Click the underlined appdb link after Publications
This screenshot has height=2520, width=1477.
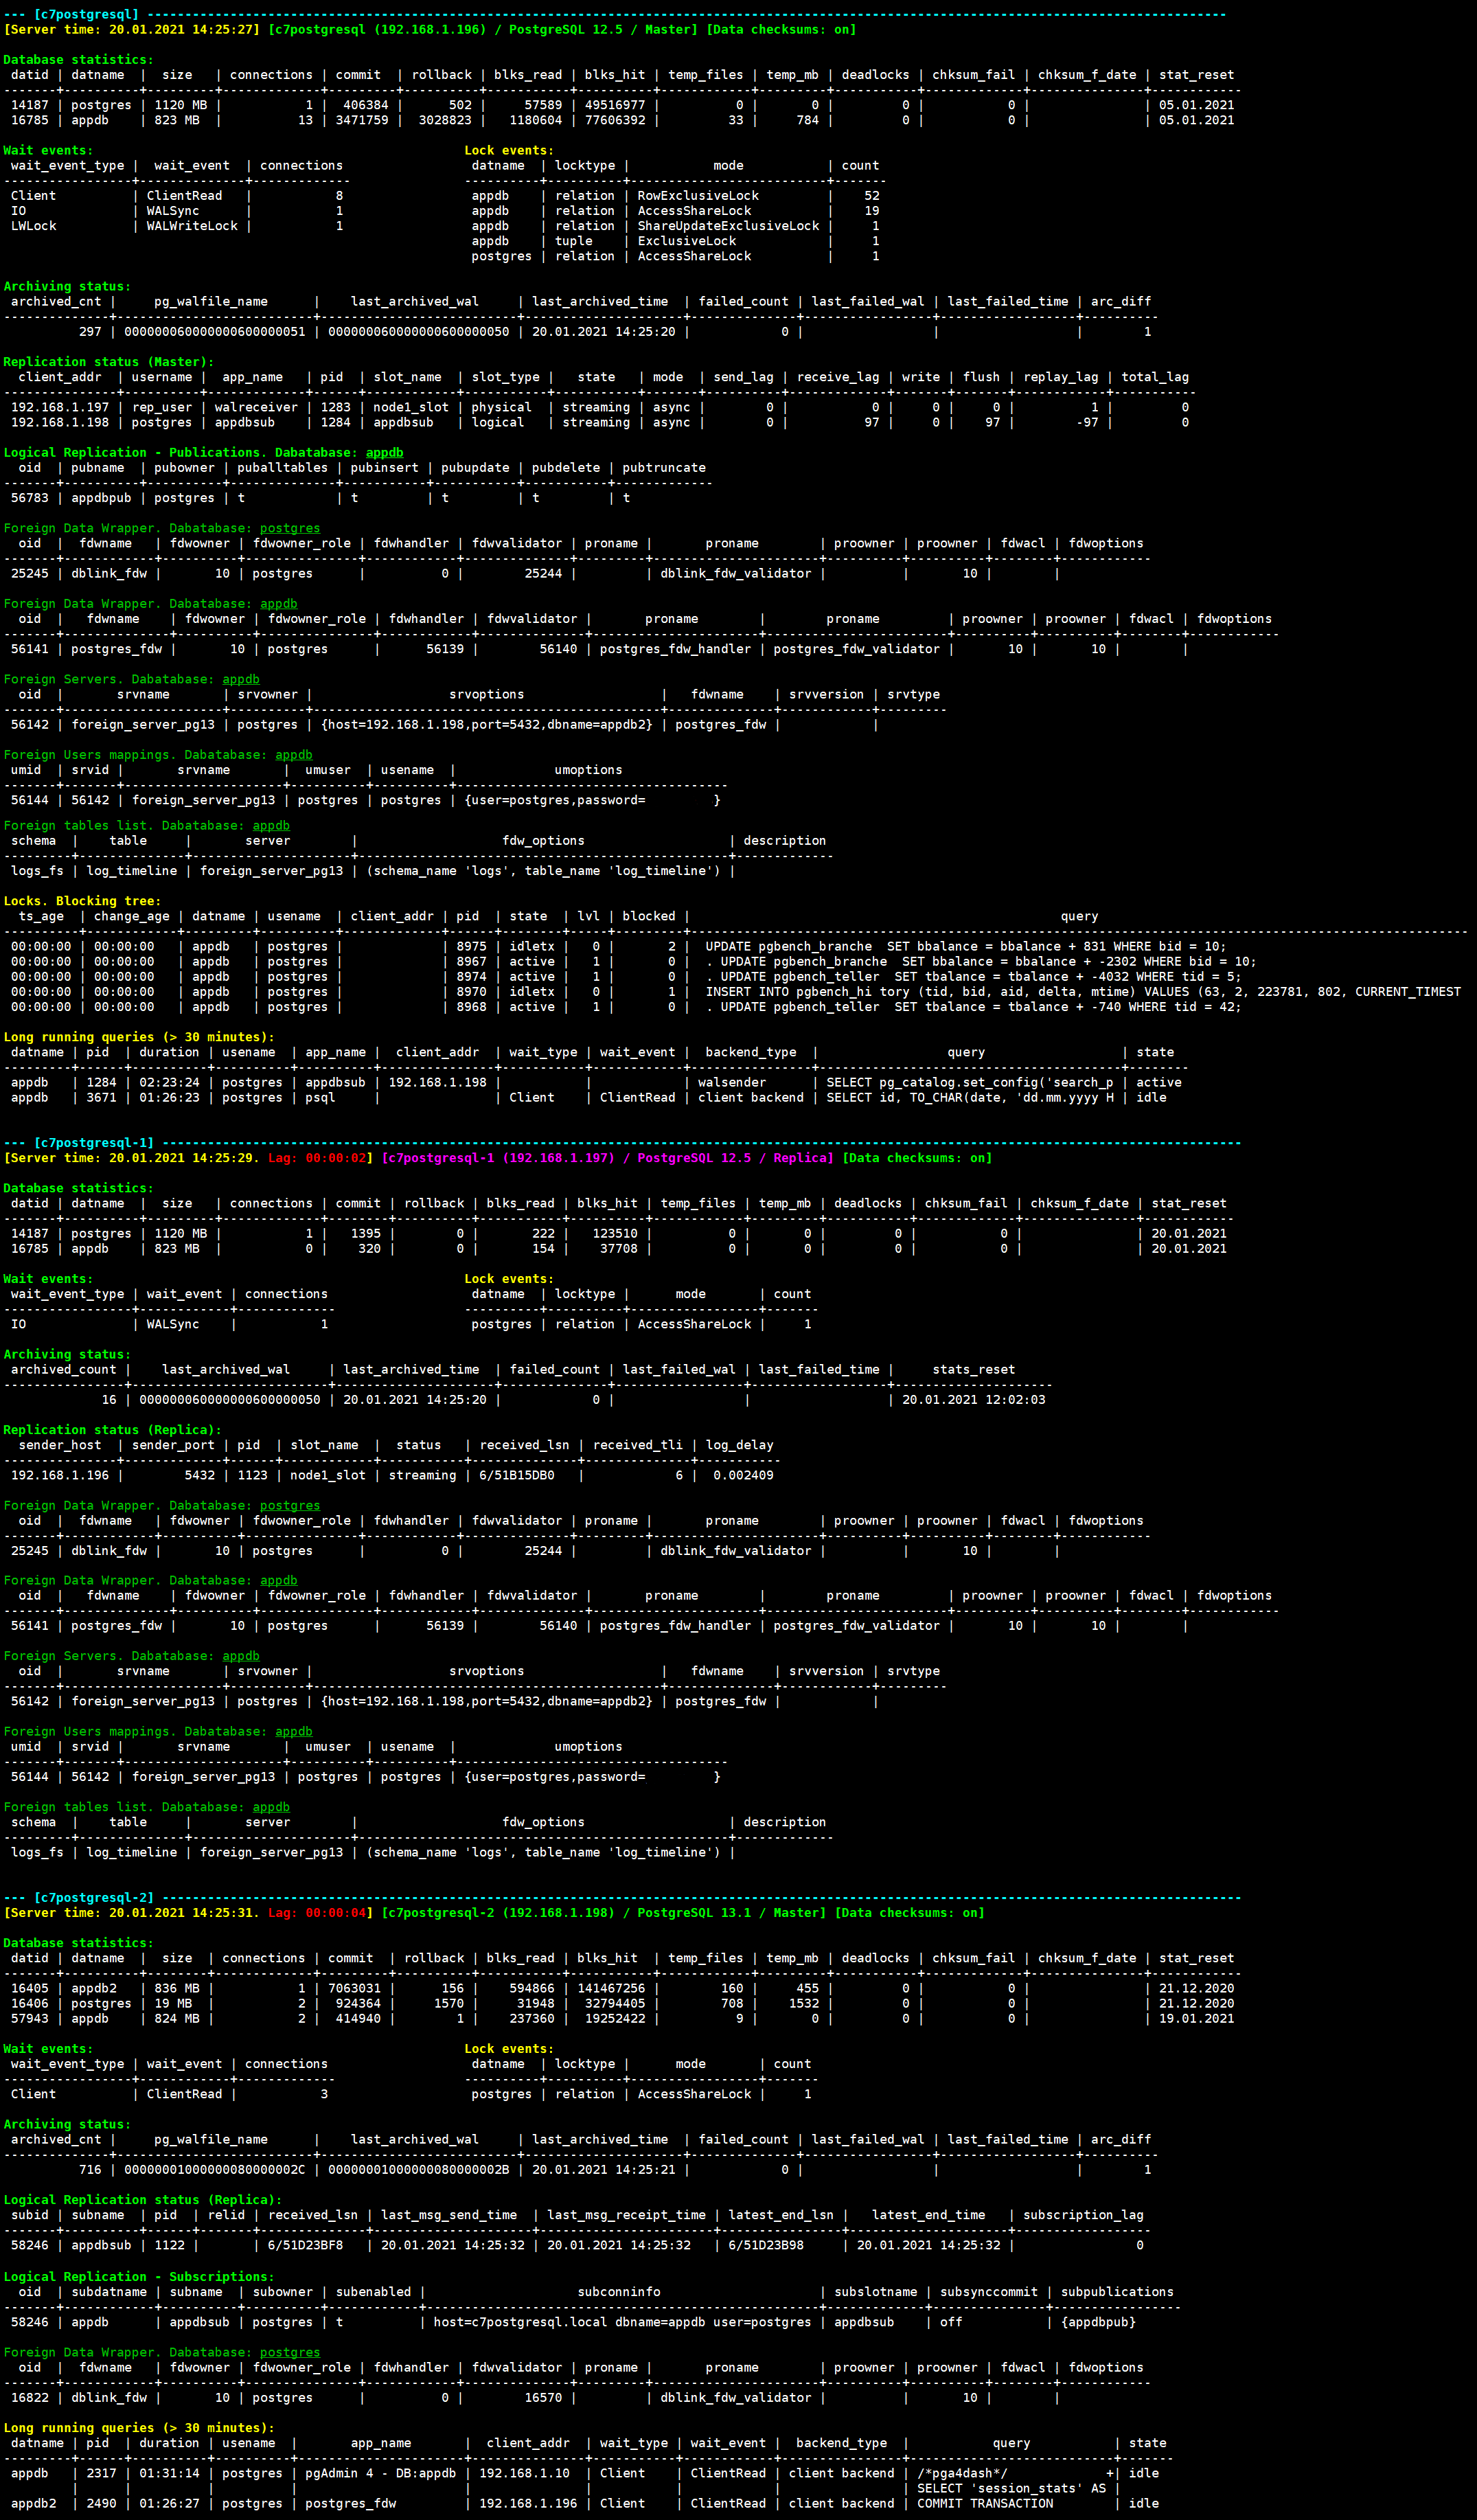[384, 452]
